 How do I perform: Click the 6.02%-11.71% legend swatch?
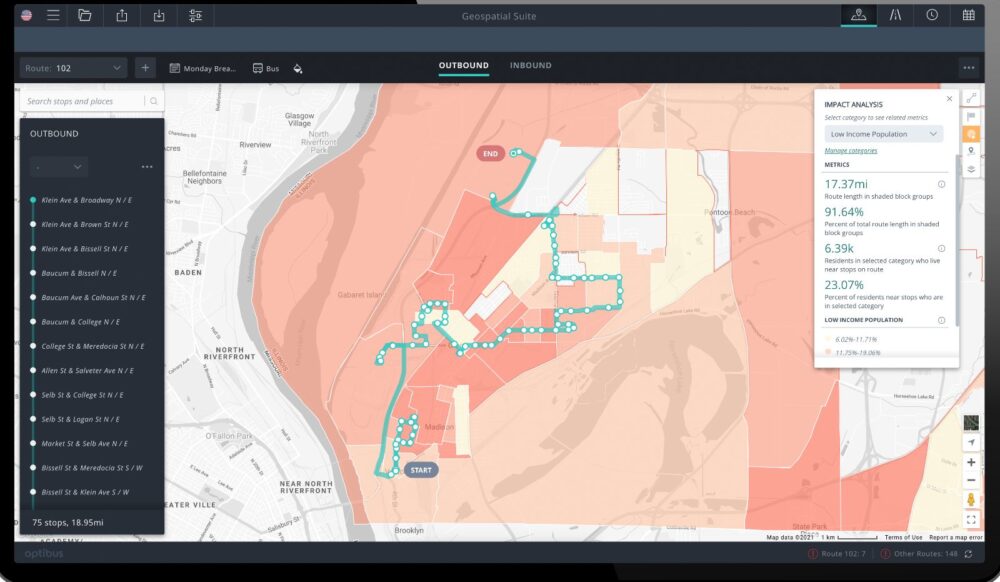pyautogui.click(x=828, y=339)
